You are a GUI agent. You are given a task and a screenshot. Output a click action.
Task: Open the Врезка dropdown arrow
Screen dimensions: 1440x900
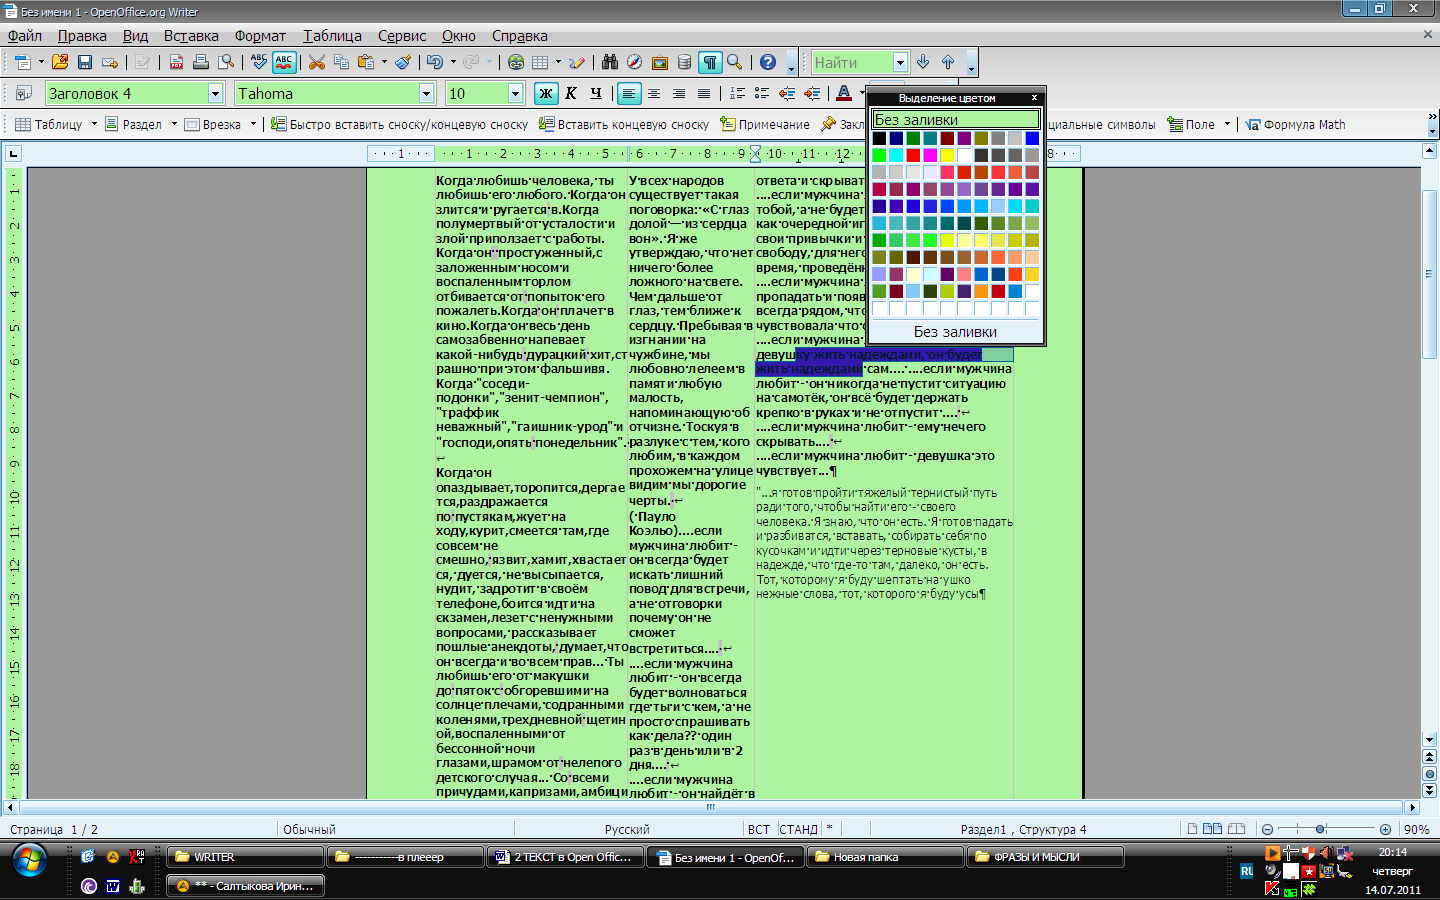[253, 124]
